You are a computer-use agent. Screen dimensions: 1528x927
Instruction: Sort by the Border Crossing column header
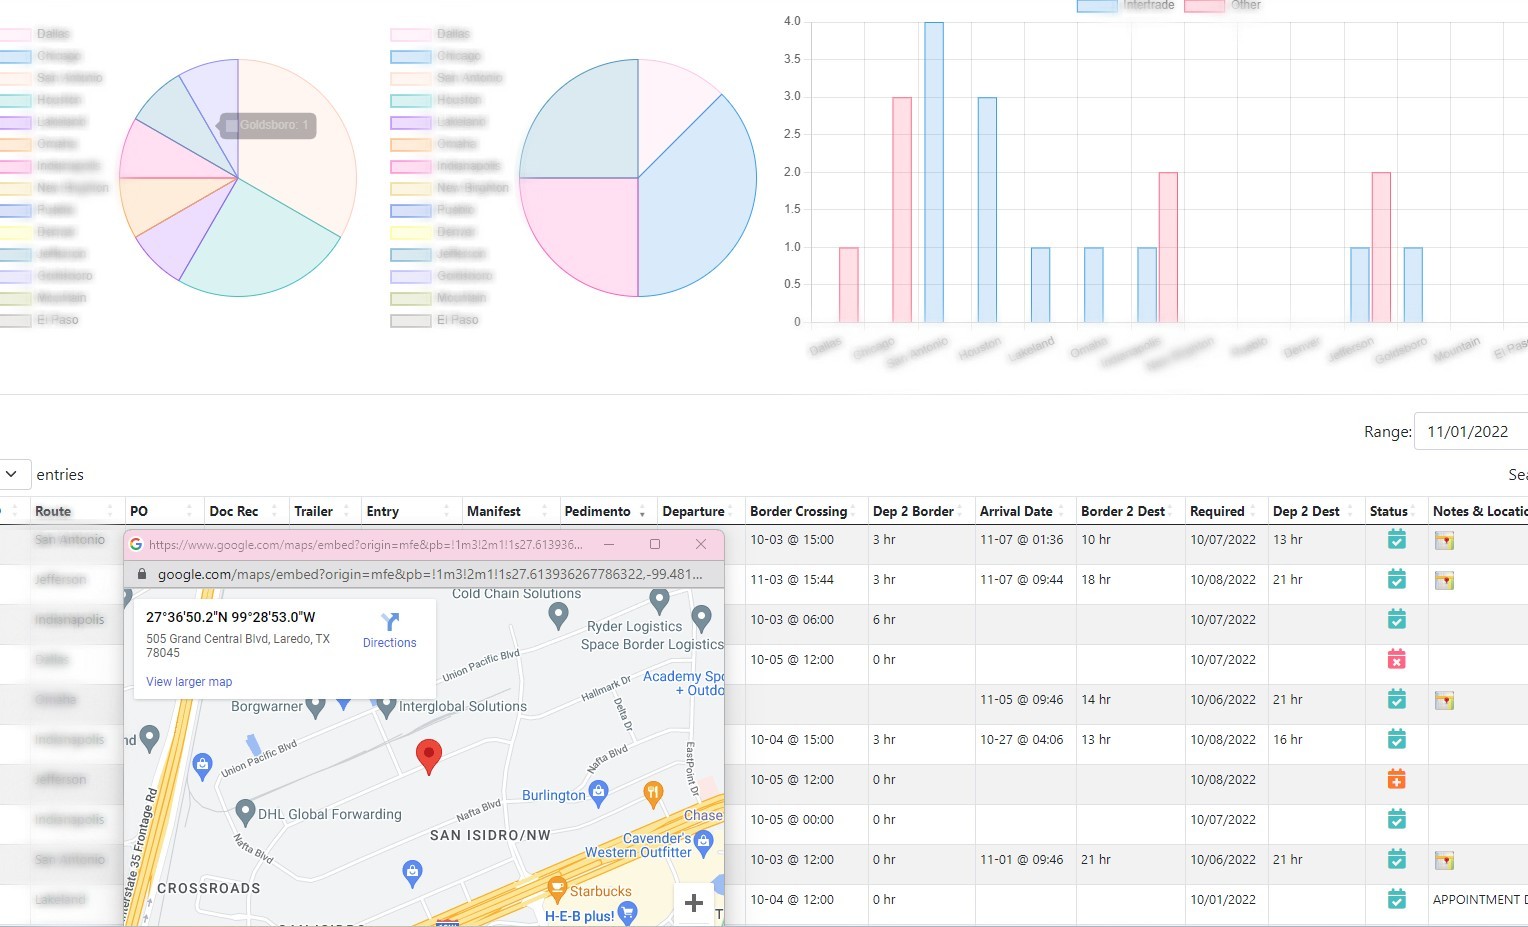tap(798, 511)
